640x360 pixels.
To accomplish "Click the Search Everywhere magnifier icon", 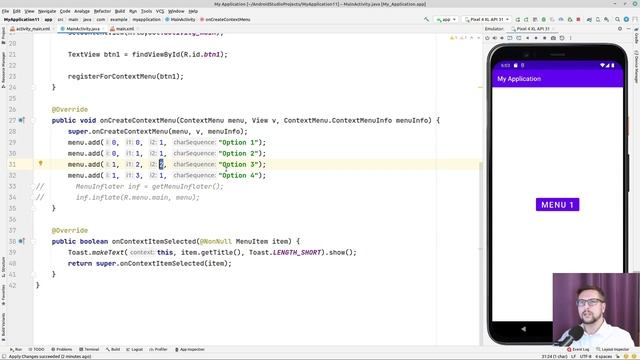I will click(x=617, y=19).
